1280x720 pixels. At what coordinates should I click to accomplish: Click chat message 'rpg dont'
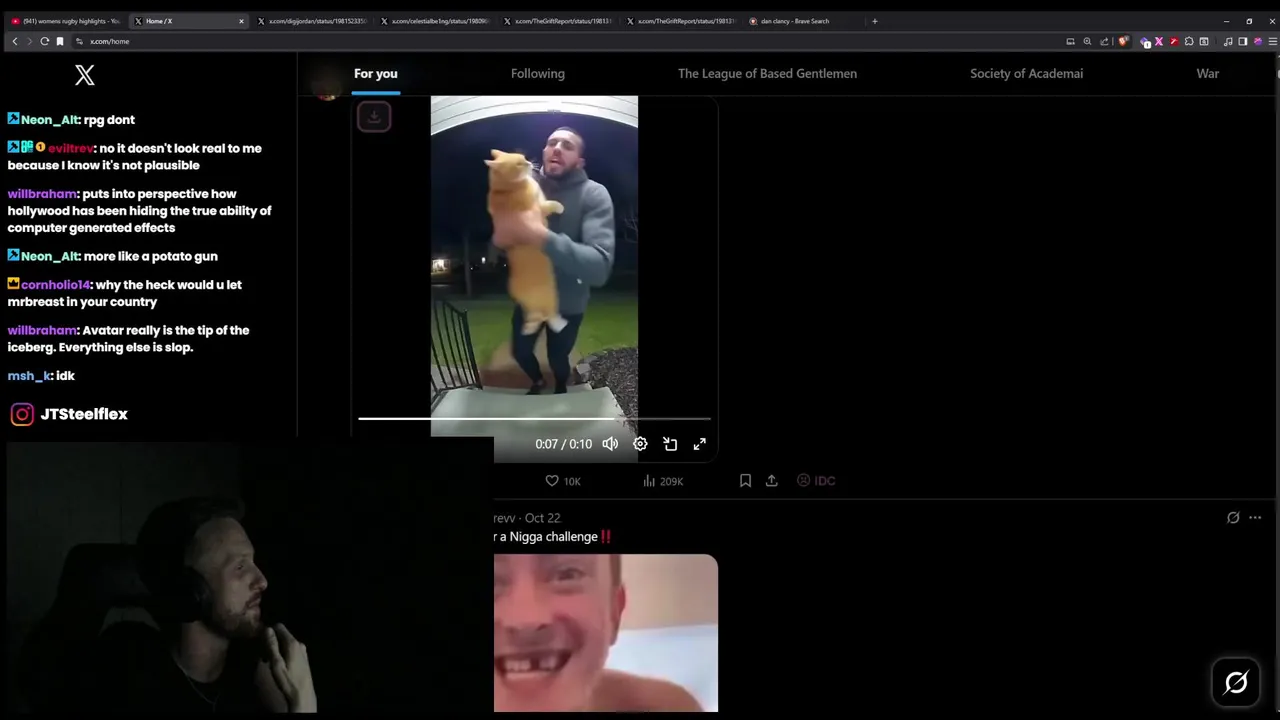pyautogui.click(x=109, y=120)
